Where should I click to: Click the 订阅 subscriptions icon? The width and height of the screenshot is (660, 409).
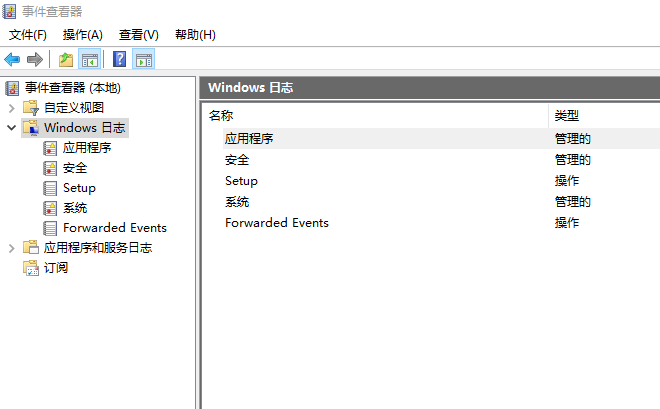coord(31,268)
